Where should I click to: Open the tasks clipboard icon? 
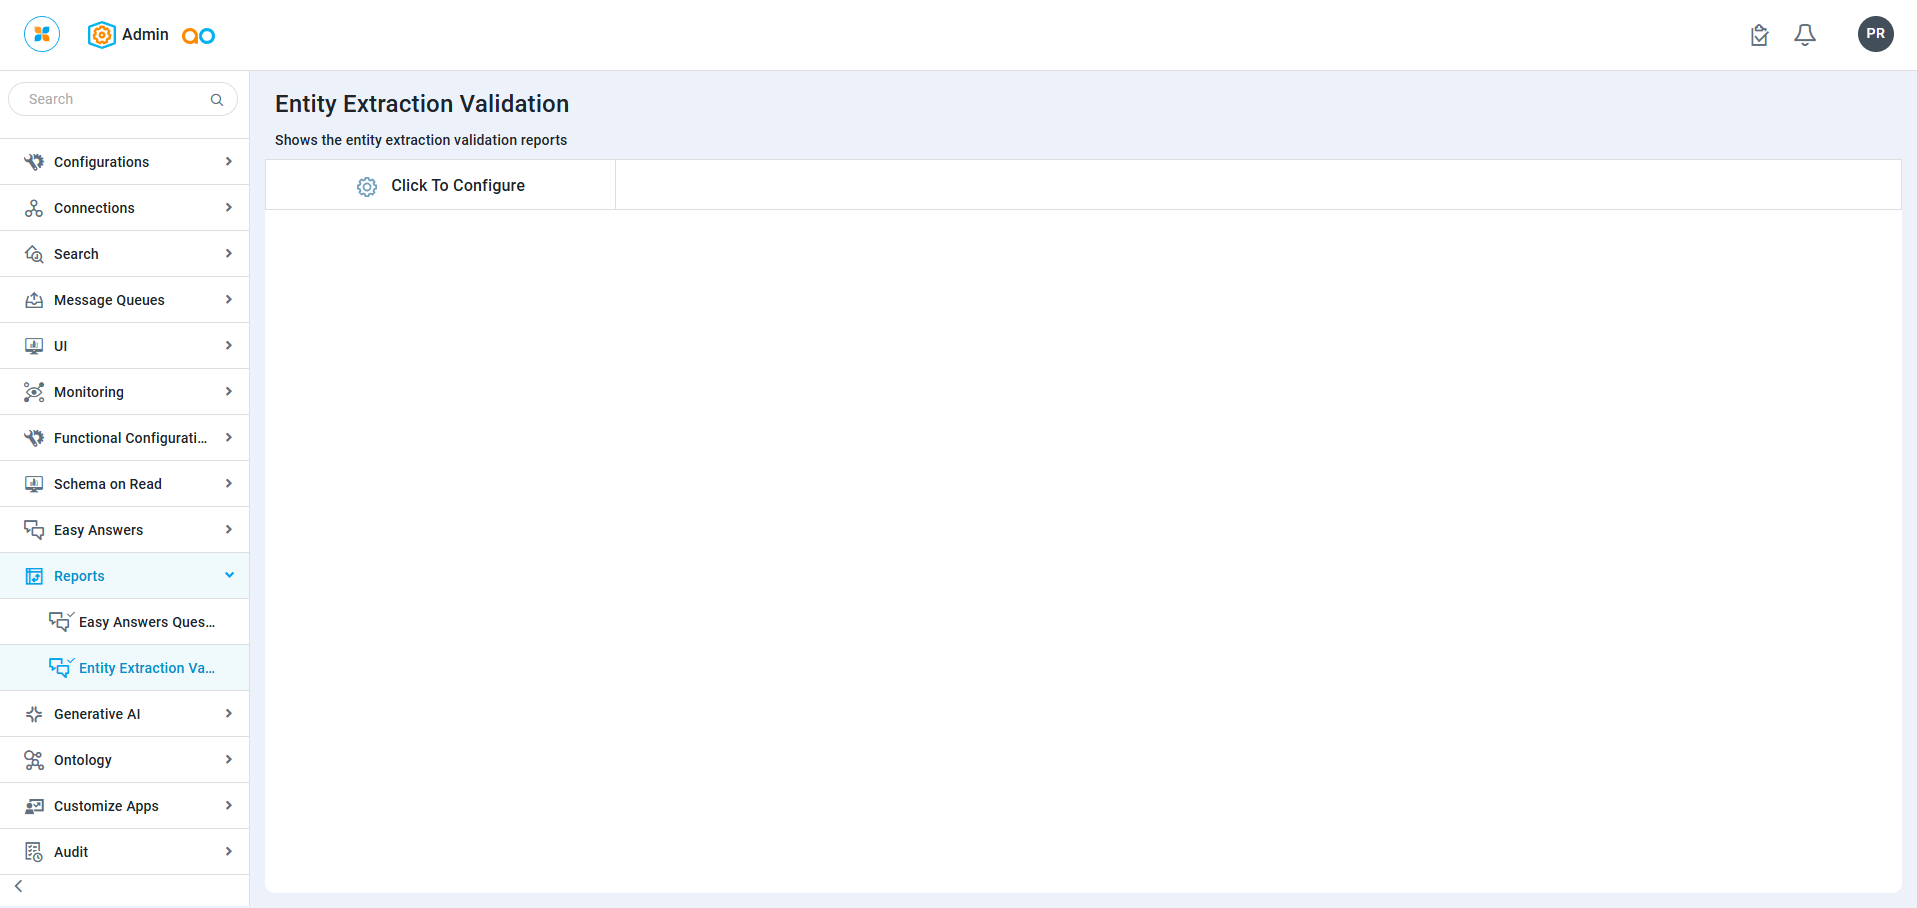coord(1759,35)
